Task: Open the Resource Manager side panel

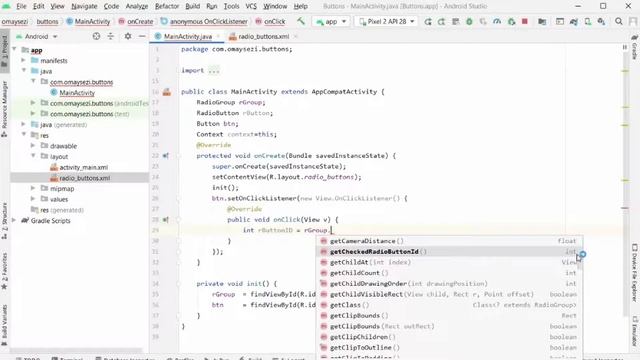Action: tap(4, 109)
